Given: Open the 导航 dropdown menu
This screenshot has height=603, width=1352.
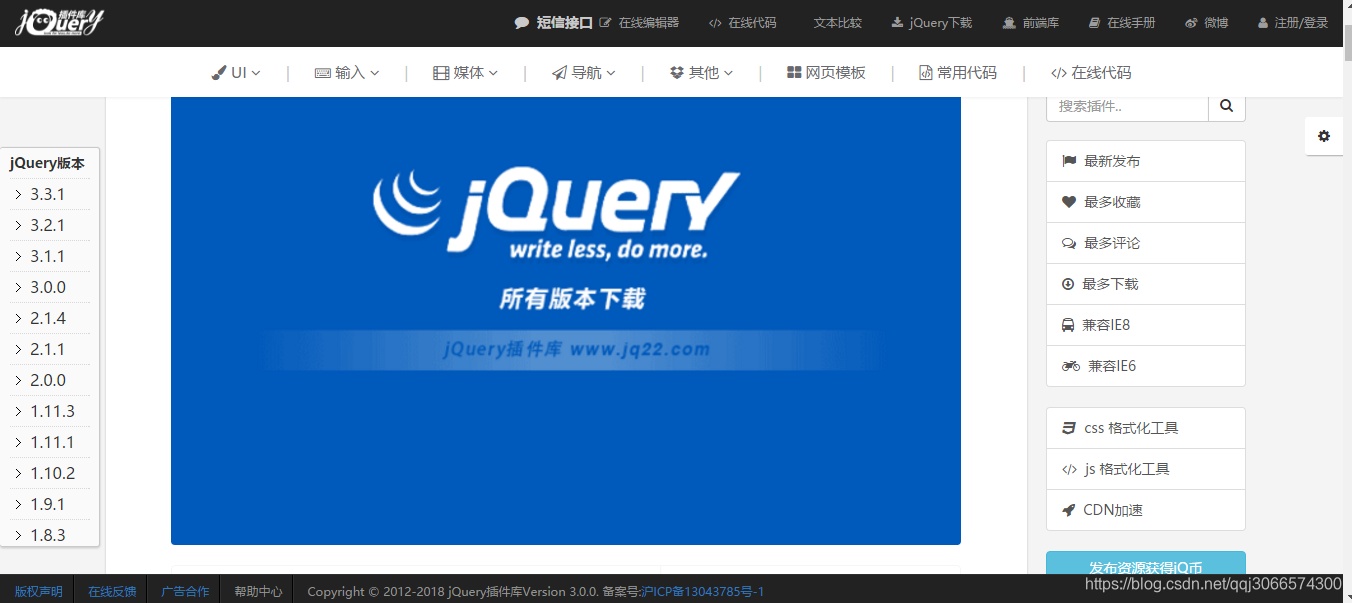Looking at the screenshot, I should click(x=583, y=73).
